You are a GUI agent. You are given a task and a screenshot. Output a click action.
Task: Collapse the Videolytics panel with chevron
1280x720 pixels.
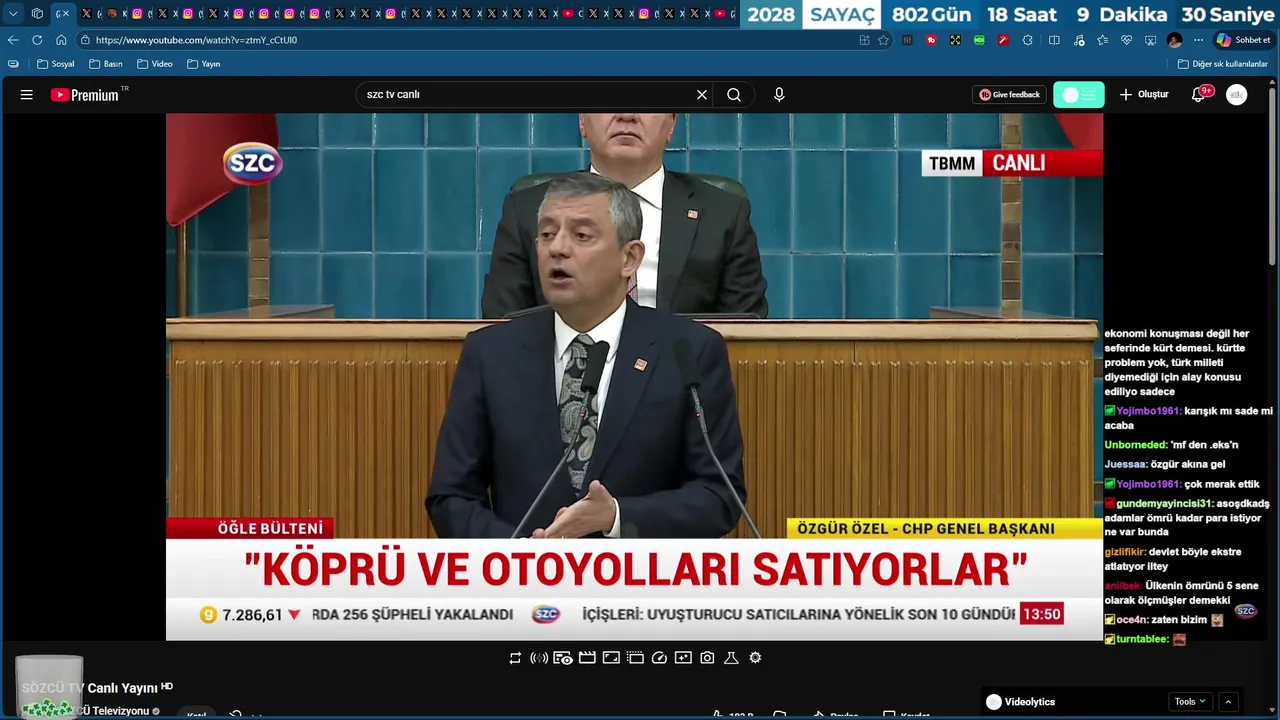(x=1228, y=702)
